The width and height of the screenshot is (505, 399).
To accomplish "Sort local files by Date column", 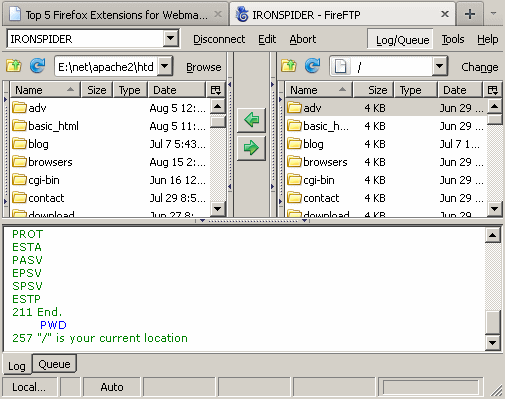I will click(177, 90).
